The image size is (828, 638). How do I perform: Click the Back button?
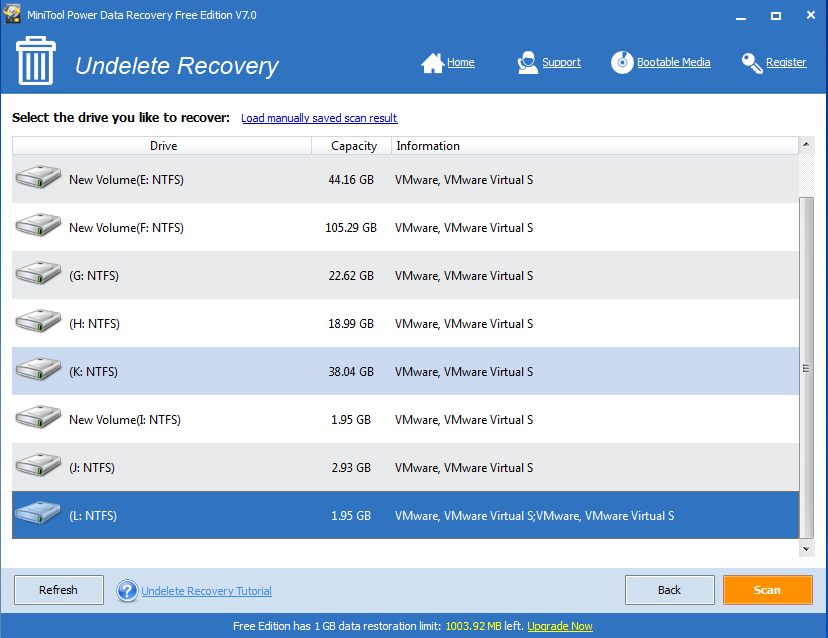point(670,590)
